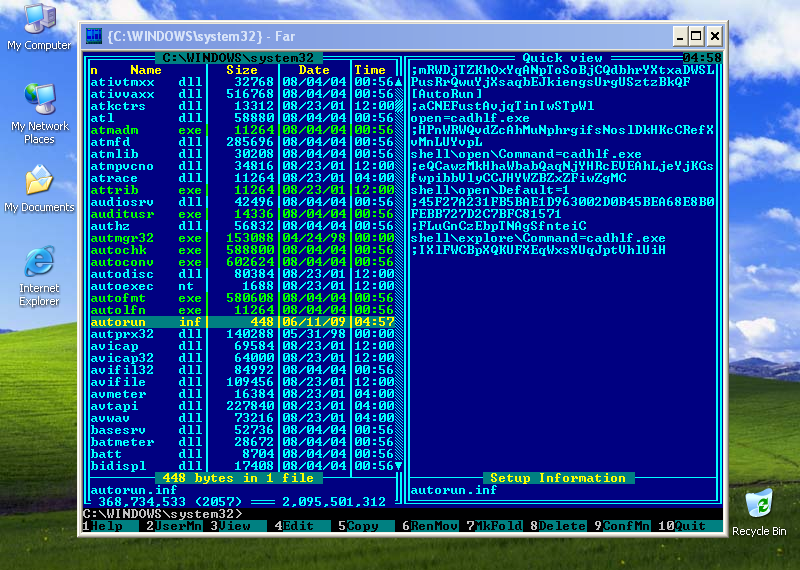Click the n sort mode letter
The height and width of the screenshot is (570, 800).
[x=94, y=70]
